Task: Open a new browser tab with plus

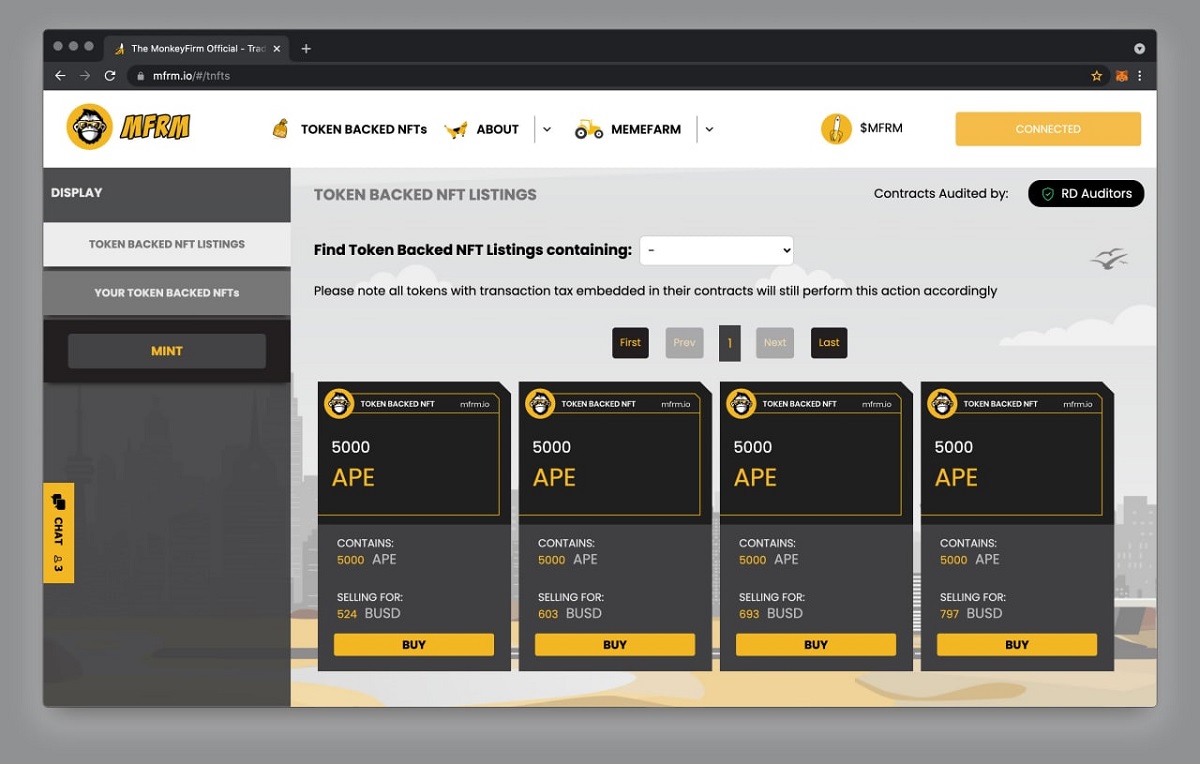Action: (306, 48)
